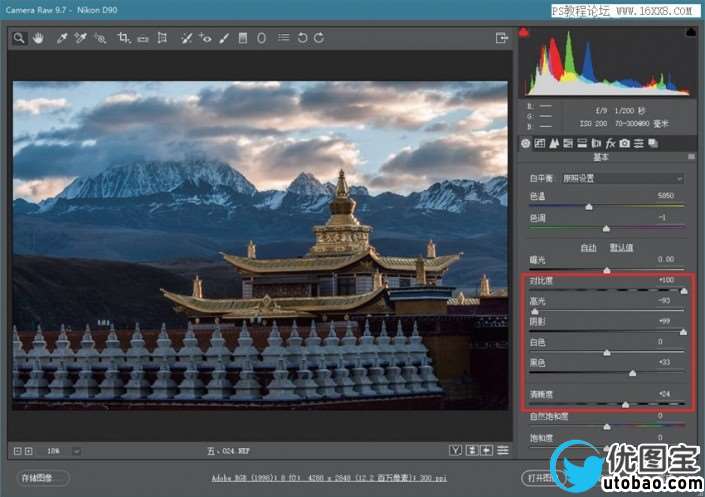Click the color temperature slider handle
The width and height of the screenshot is (705, 497).
tap(590, 206)
